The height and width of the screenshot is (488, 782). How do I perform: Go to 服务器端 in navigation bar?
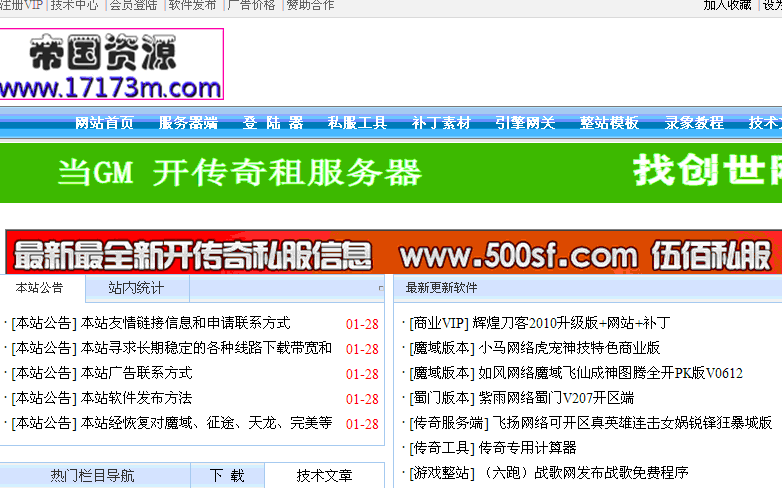click(188, 123)
